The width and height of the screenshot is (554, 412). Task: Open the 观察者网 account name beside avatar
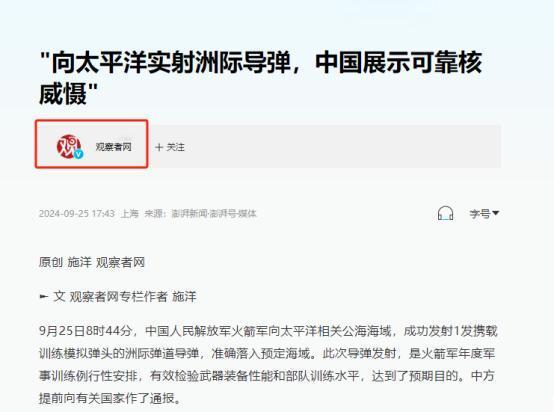[x=113, y=147]
